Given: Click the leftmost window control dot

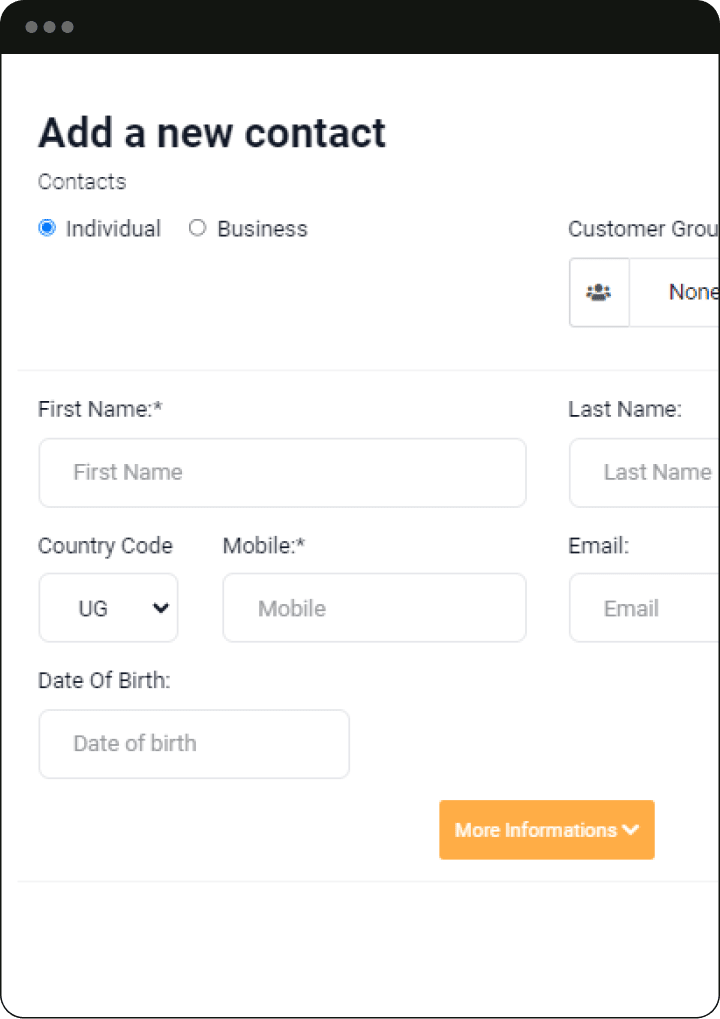Looking at the screenshot, I should coord(32,27).
